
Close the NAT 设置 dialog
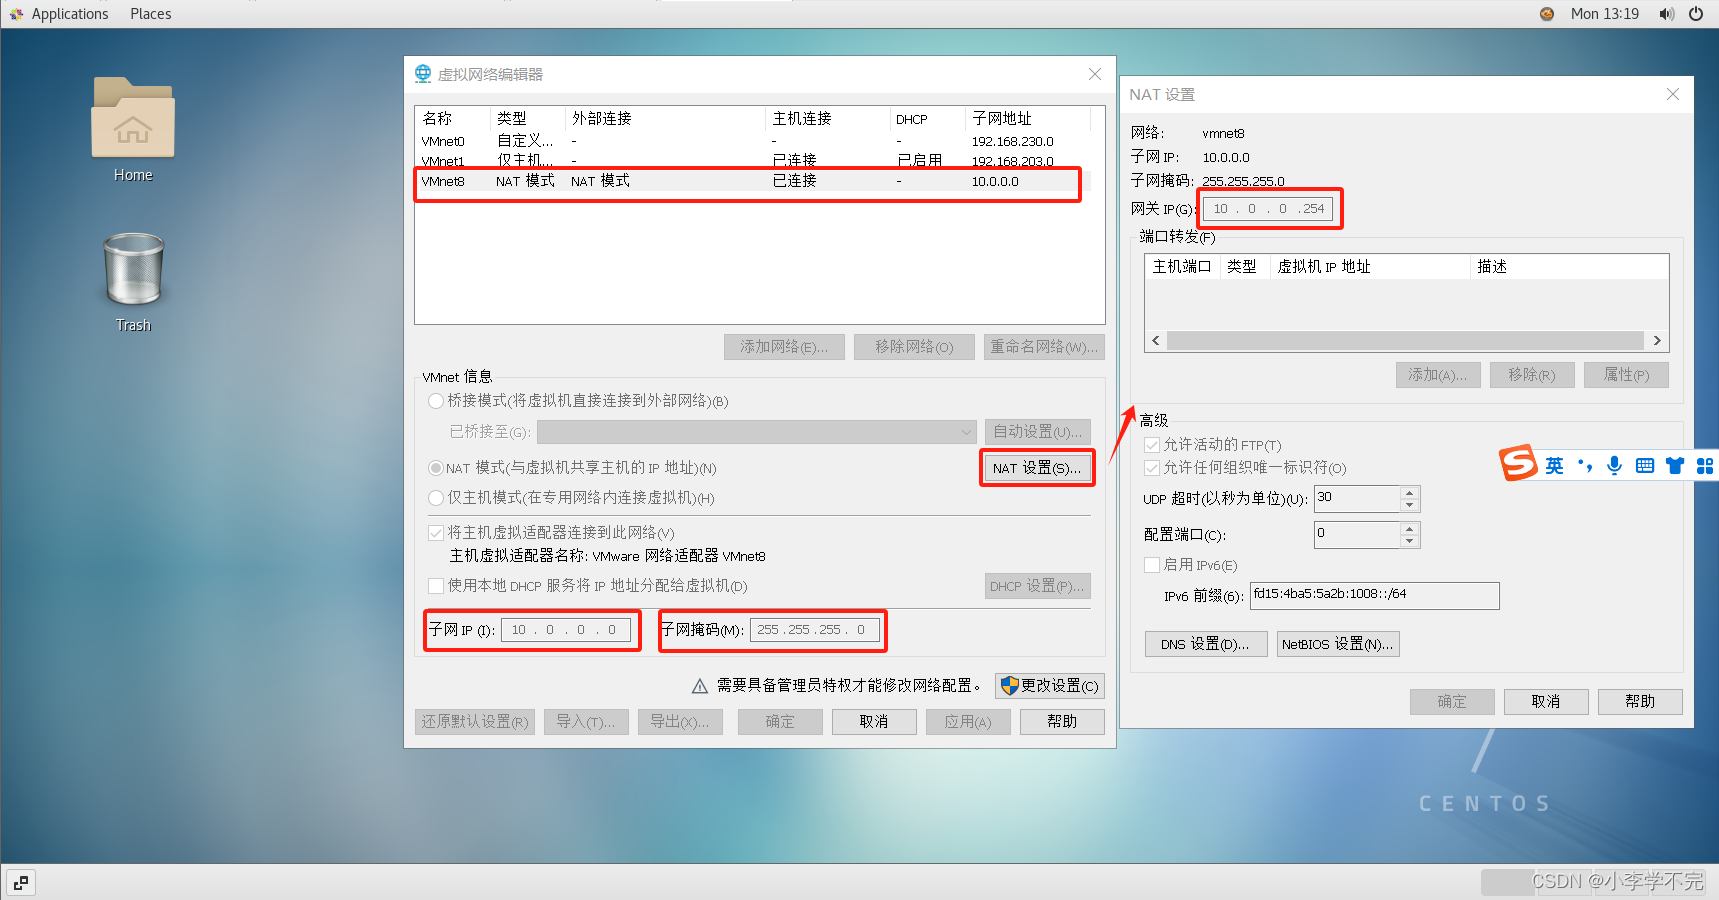(1673, 94)
